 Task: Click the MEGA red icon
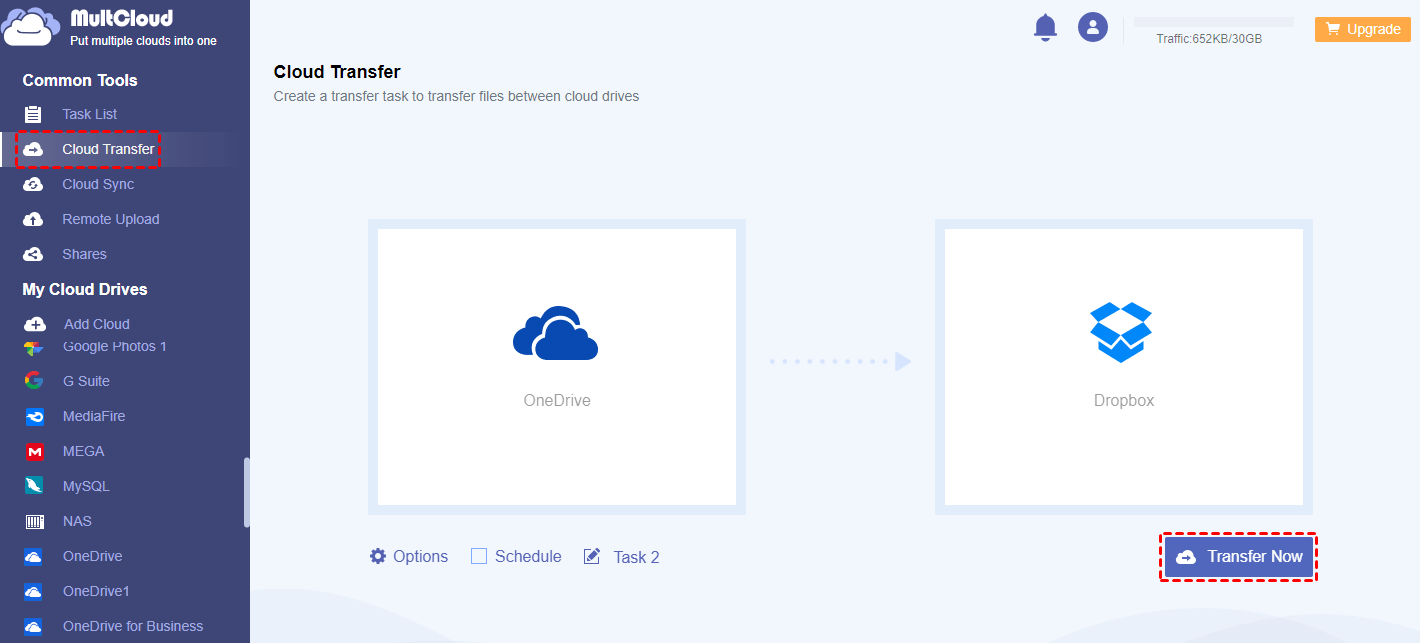pyautogui.click(x=34, y=451)
